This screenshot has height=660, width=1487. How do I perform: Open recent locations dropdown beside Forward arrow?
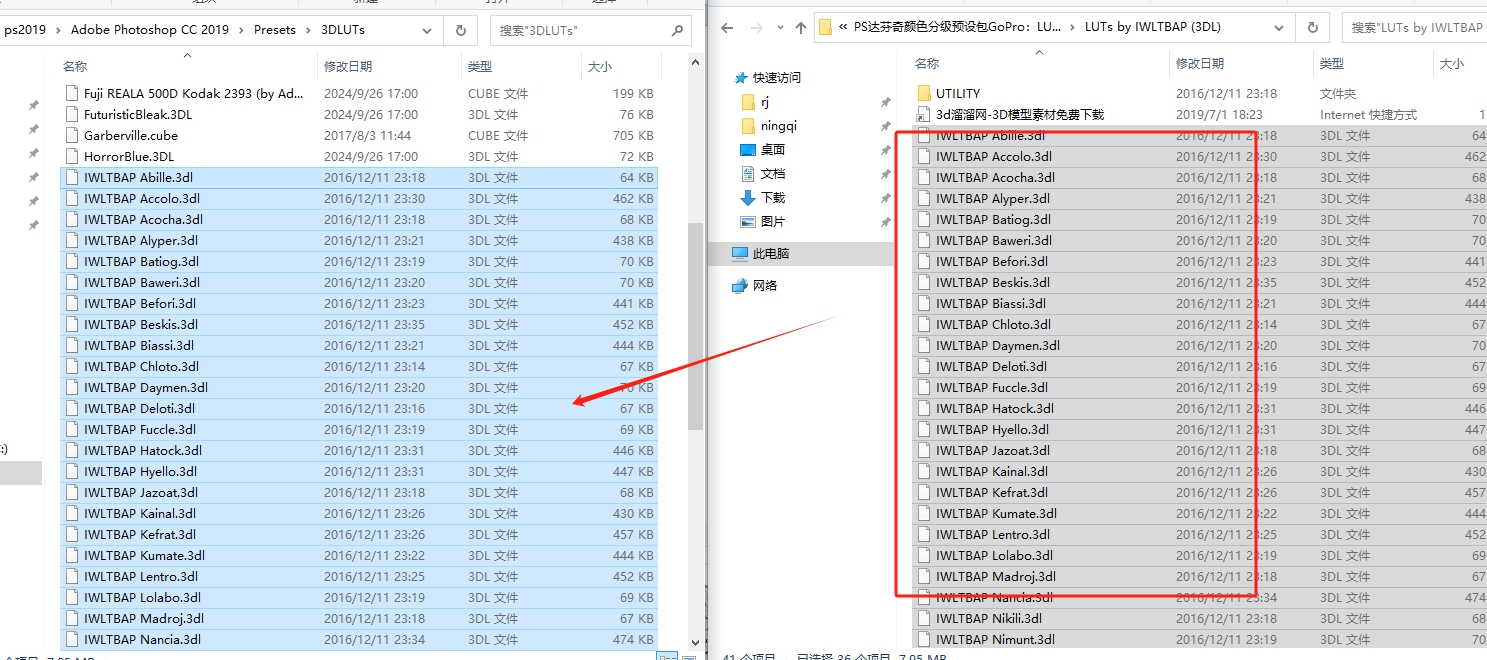tap(779, 29)
